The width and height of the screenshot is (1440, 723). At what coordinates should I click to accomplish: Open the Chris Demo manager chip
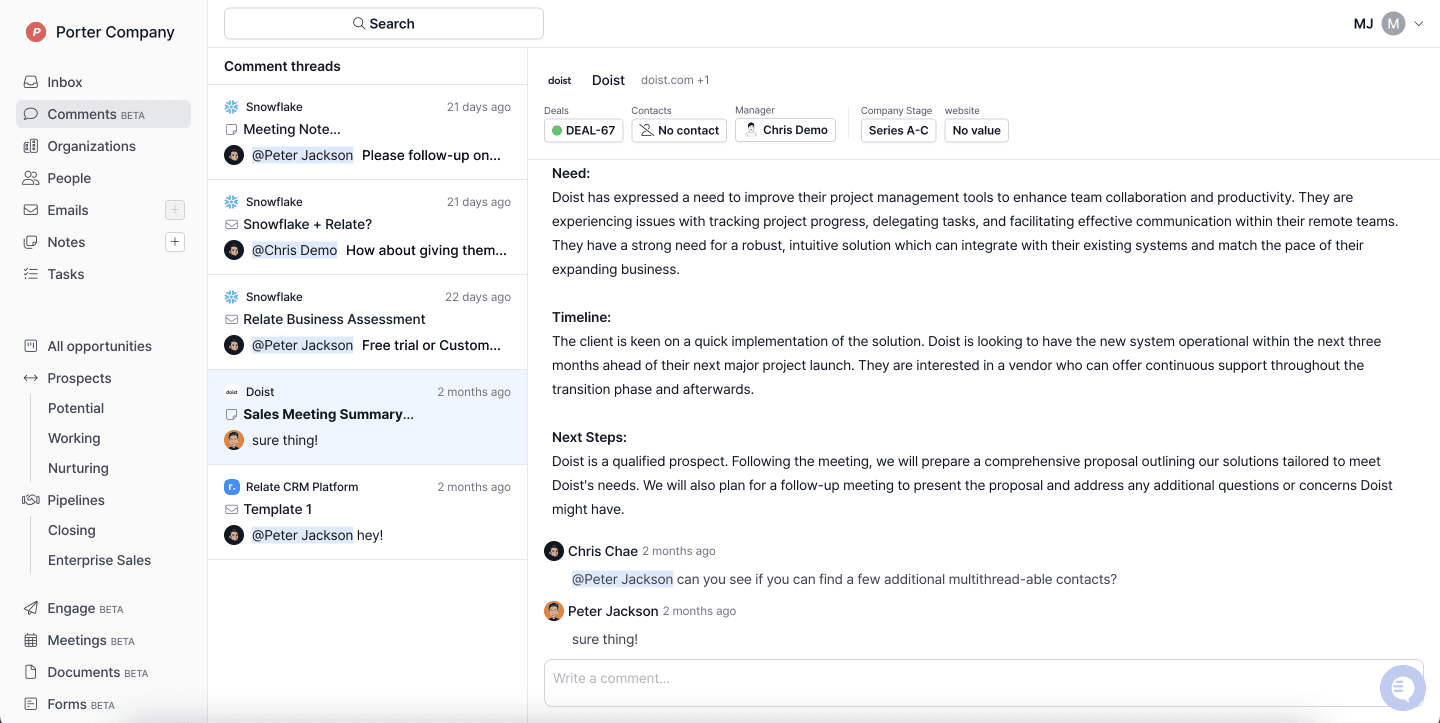click(786, 130)
